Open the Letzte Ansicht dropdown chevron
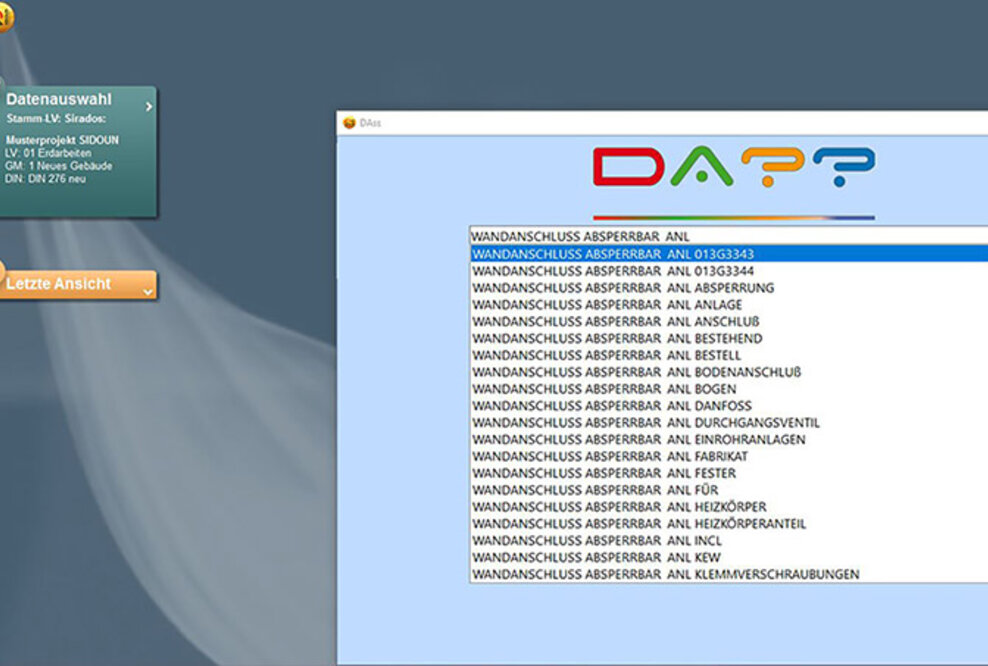Image resolution: width=988 pixels, height=666 pixels. (x=147, y=292)
